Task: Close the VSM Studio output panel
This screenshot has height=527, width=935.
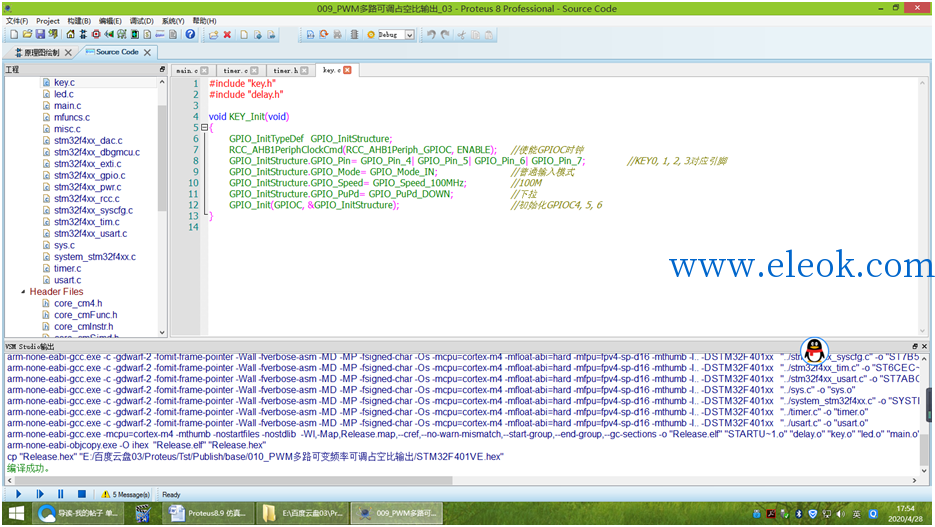Action: point(924,346)
